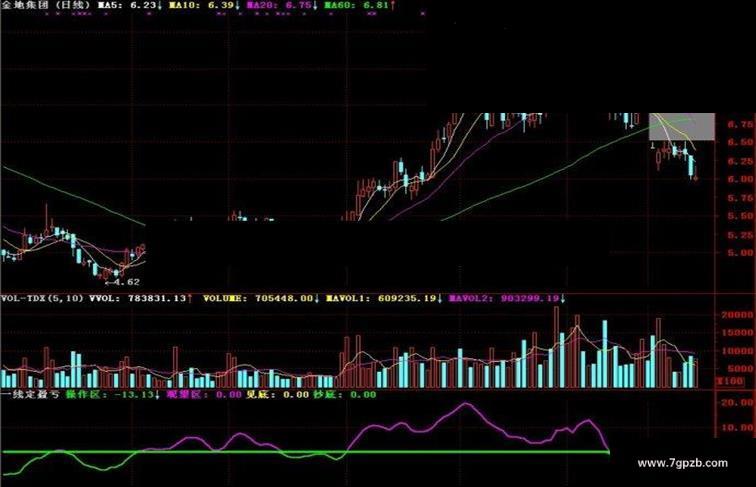
Task: Select the MA60: 6.81 moving average label
Action: click(360, 5)
